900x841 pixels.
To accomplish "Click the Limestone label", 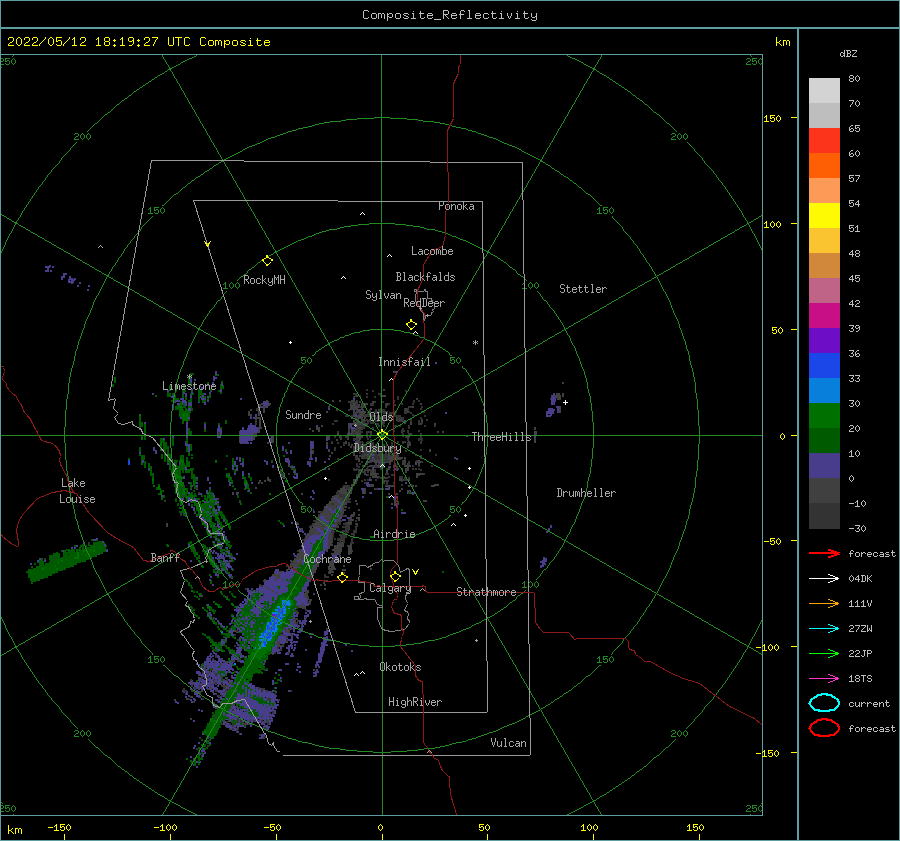I will (189, 386).
